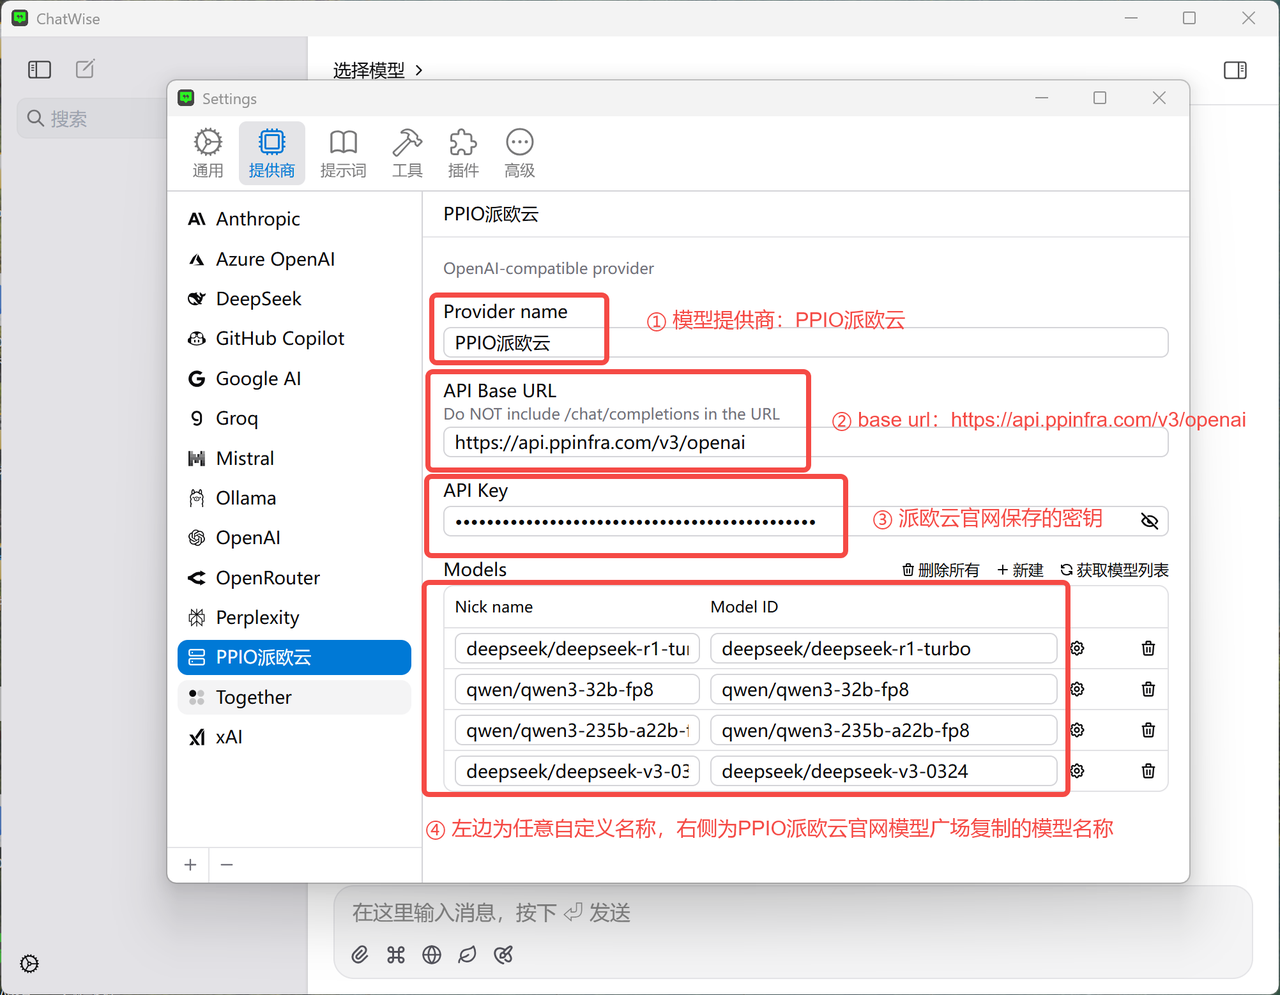Select PPIO派欧云 provider

(x=294, y=657)
